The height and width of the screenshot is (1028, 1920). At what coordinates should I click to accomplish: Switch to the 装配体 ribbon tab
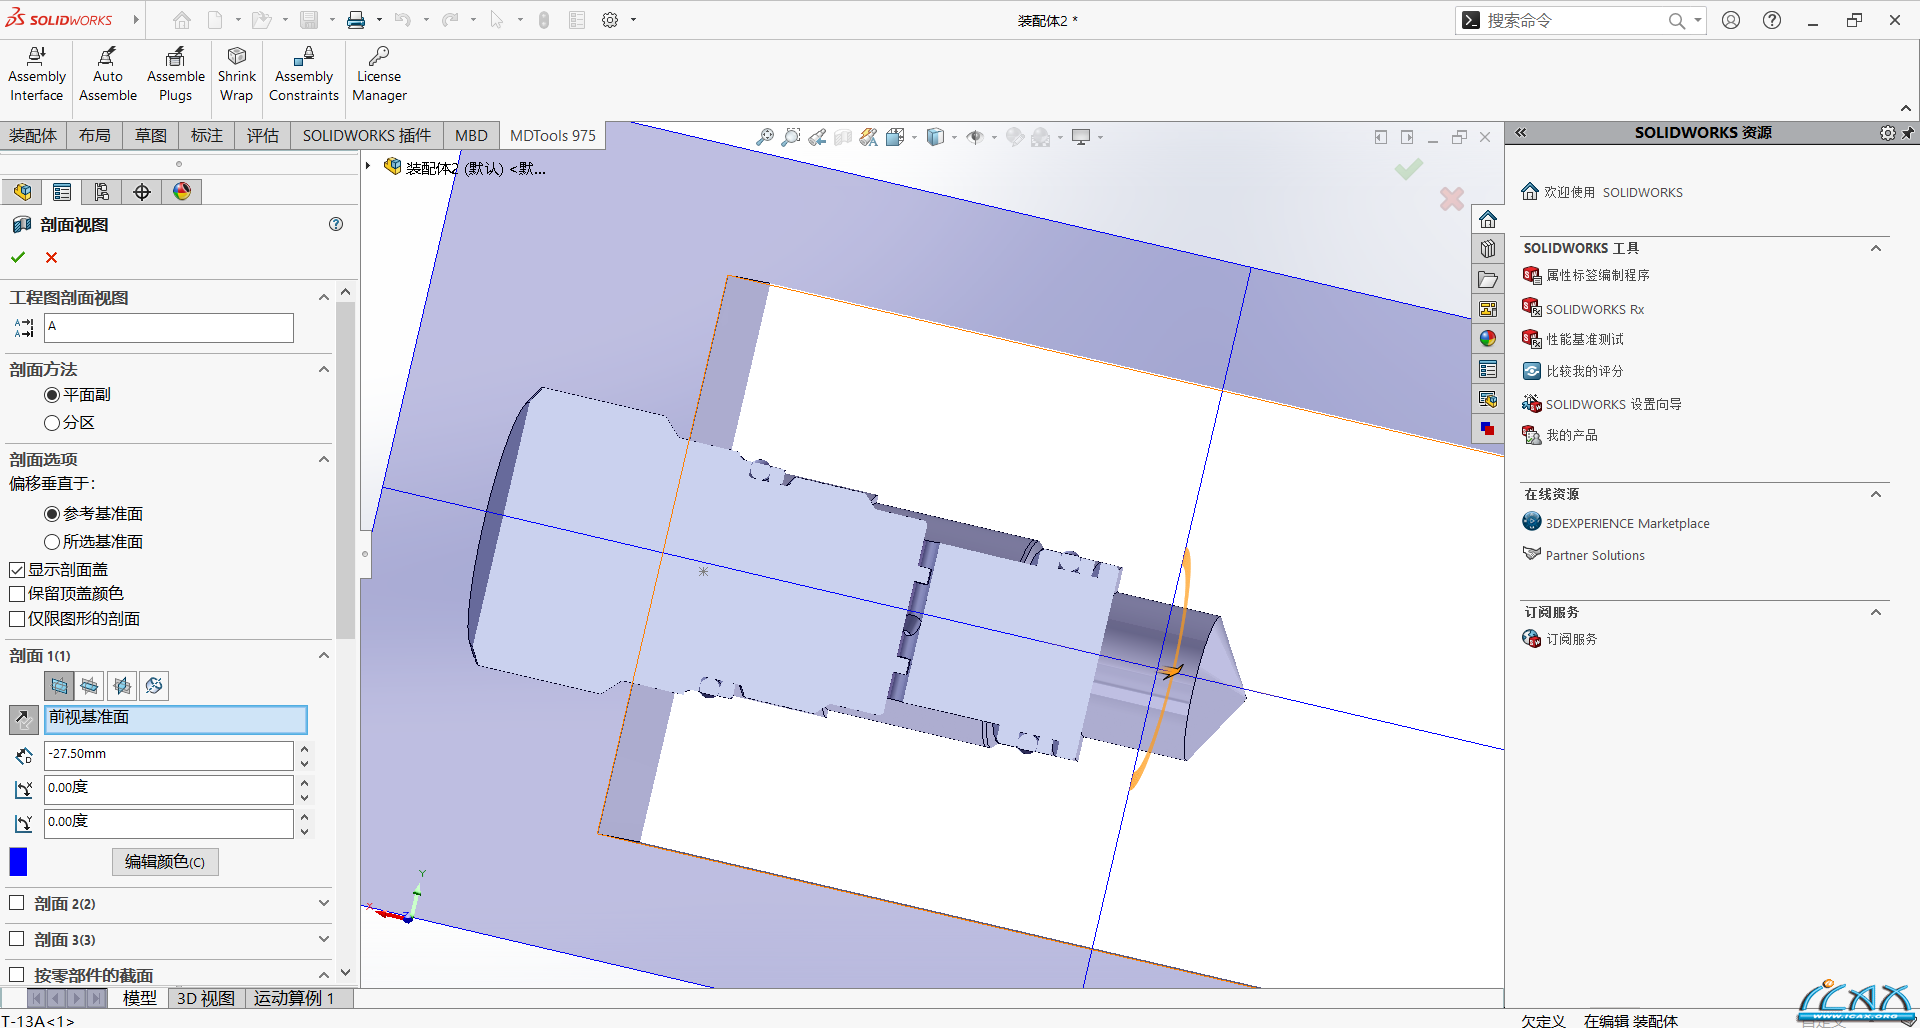point(33,135)
